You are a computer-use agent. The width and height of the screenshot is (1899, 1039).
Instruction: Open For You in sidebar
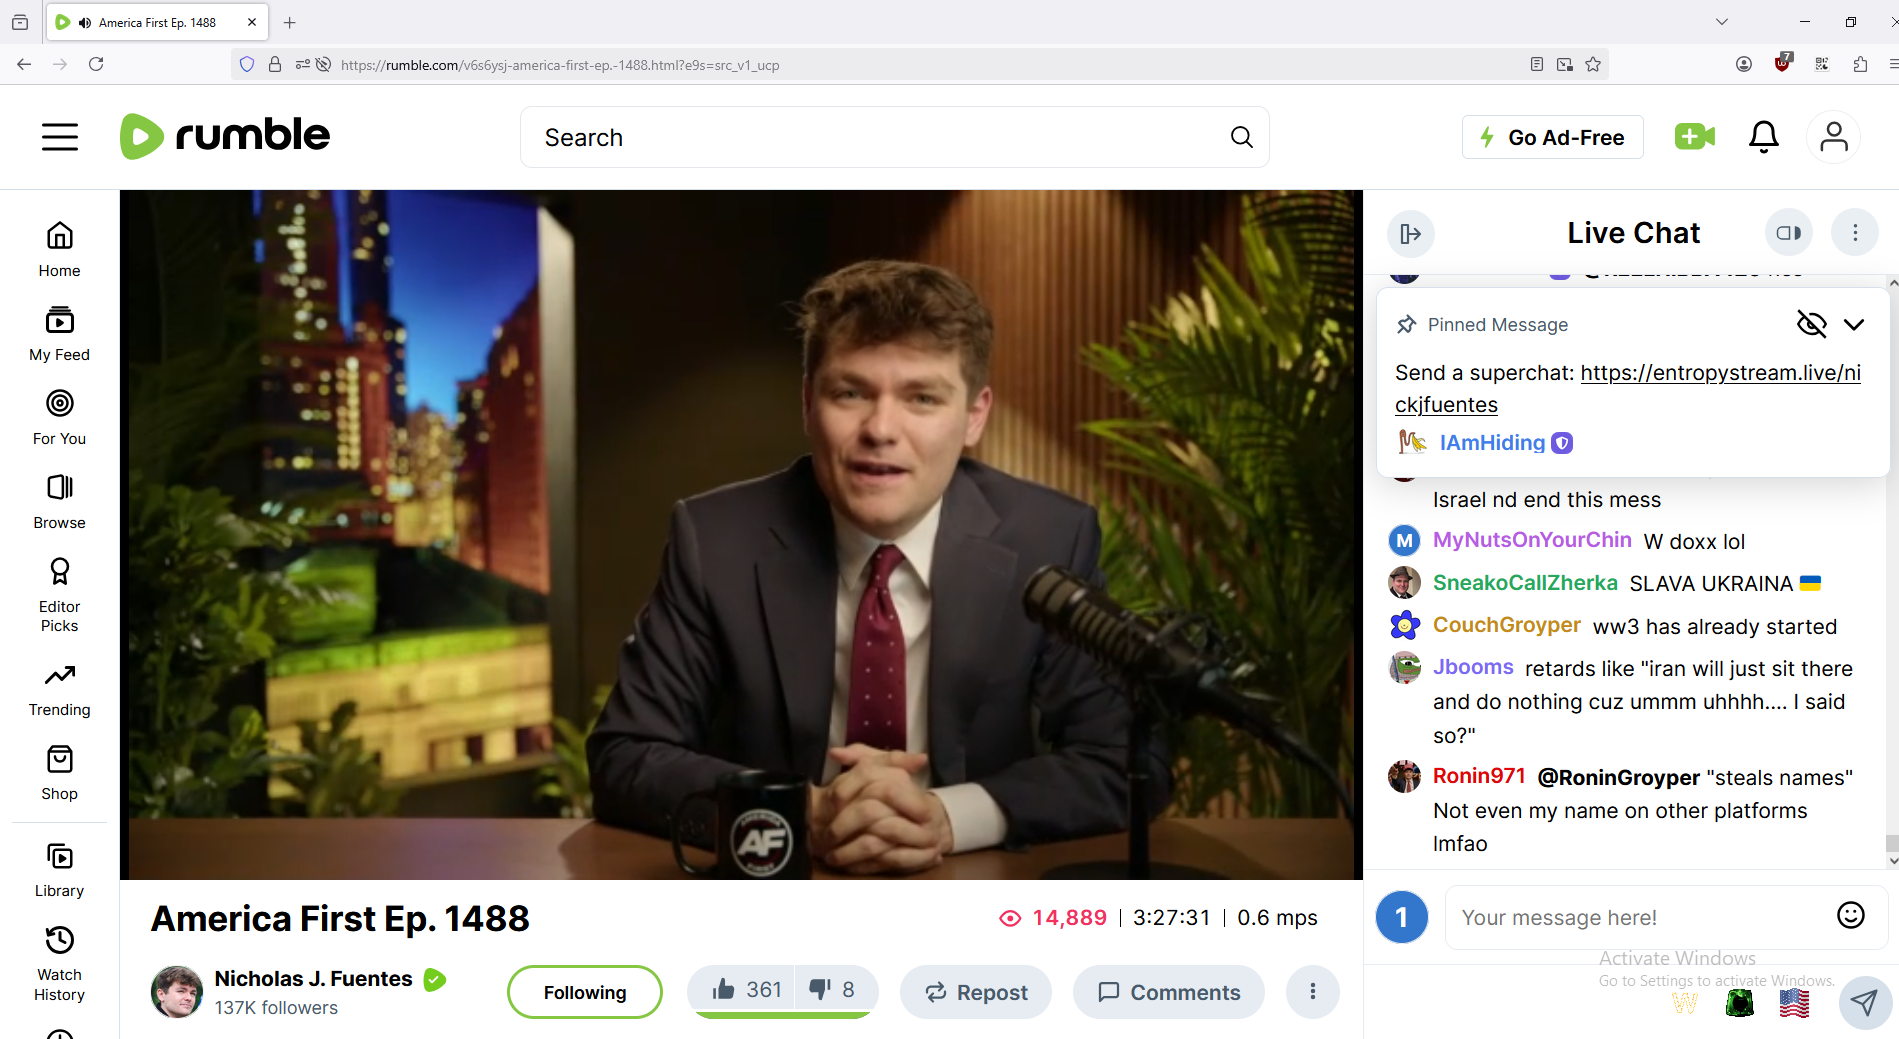(60, 418)
